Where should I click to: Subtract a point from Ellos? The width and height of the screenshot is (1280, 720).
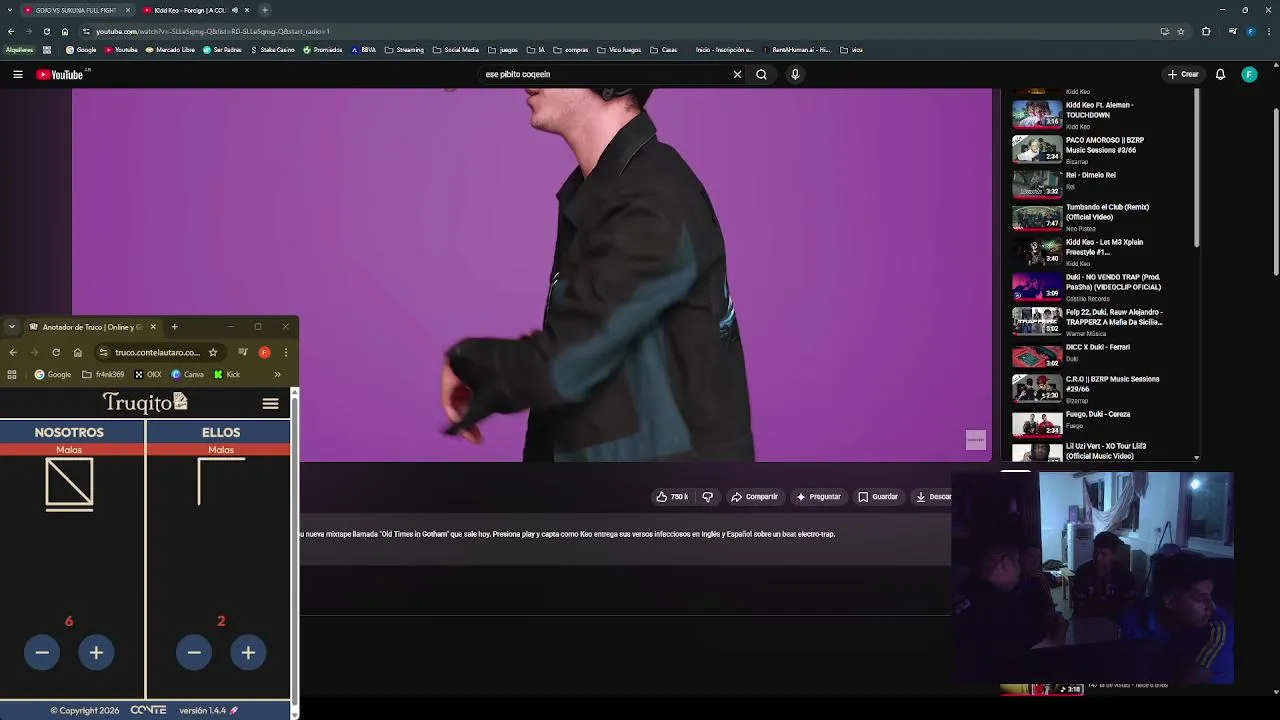[x=194, y=653]
